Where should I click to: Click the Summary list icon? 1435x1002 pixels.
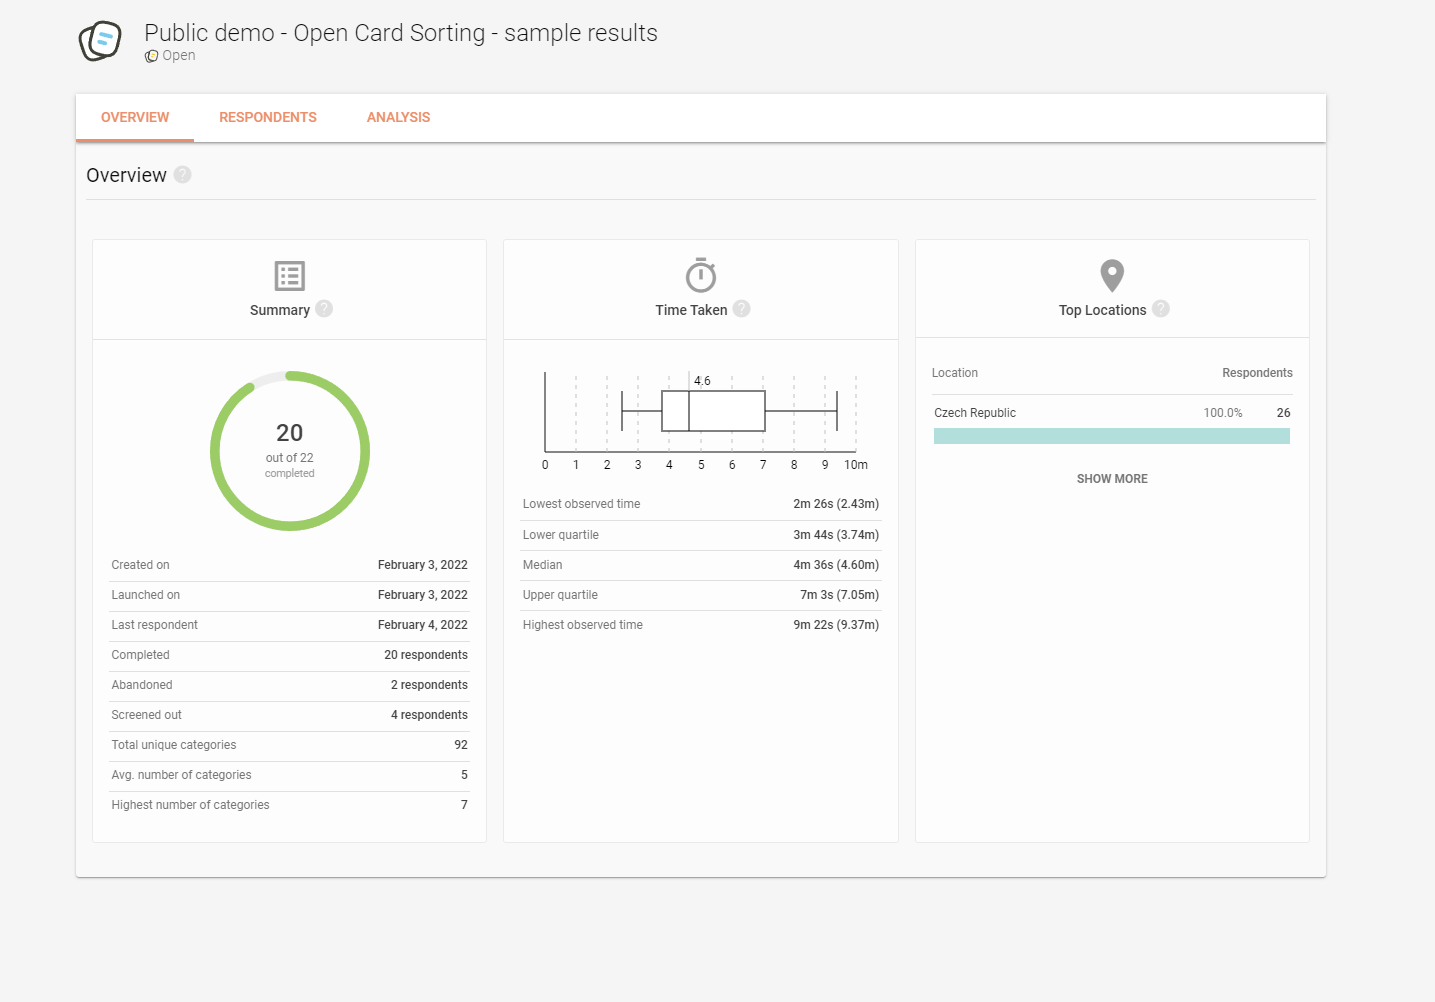point(289,275)
